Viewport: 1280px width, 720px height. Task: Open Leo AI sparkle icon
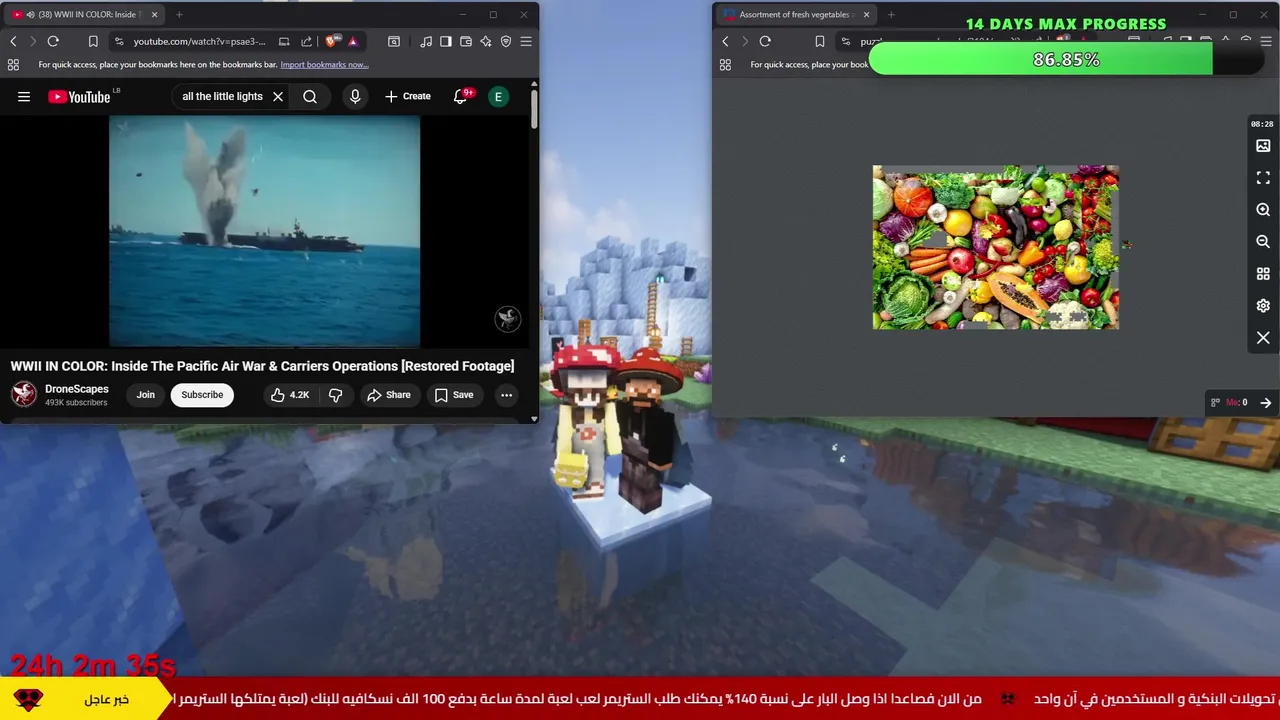click(486, 41)
